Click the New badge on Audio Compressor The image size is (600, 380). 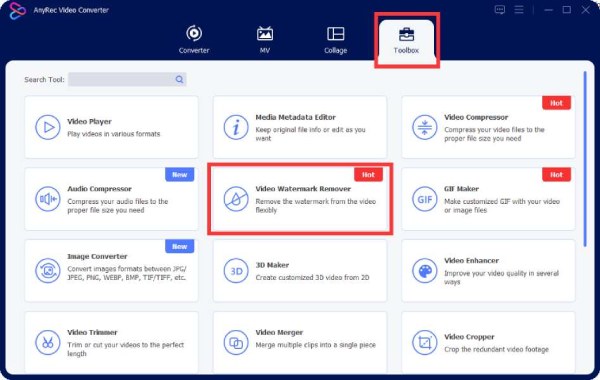click(x=179, y=175)
